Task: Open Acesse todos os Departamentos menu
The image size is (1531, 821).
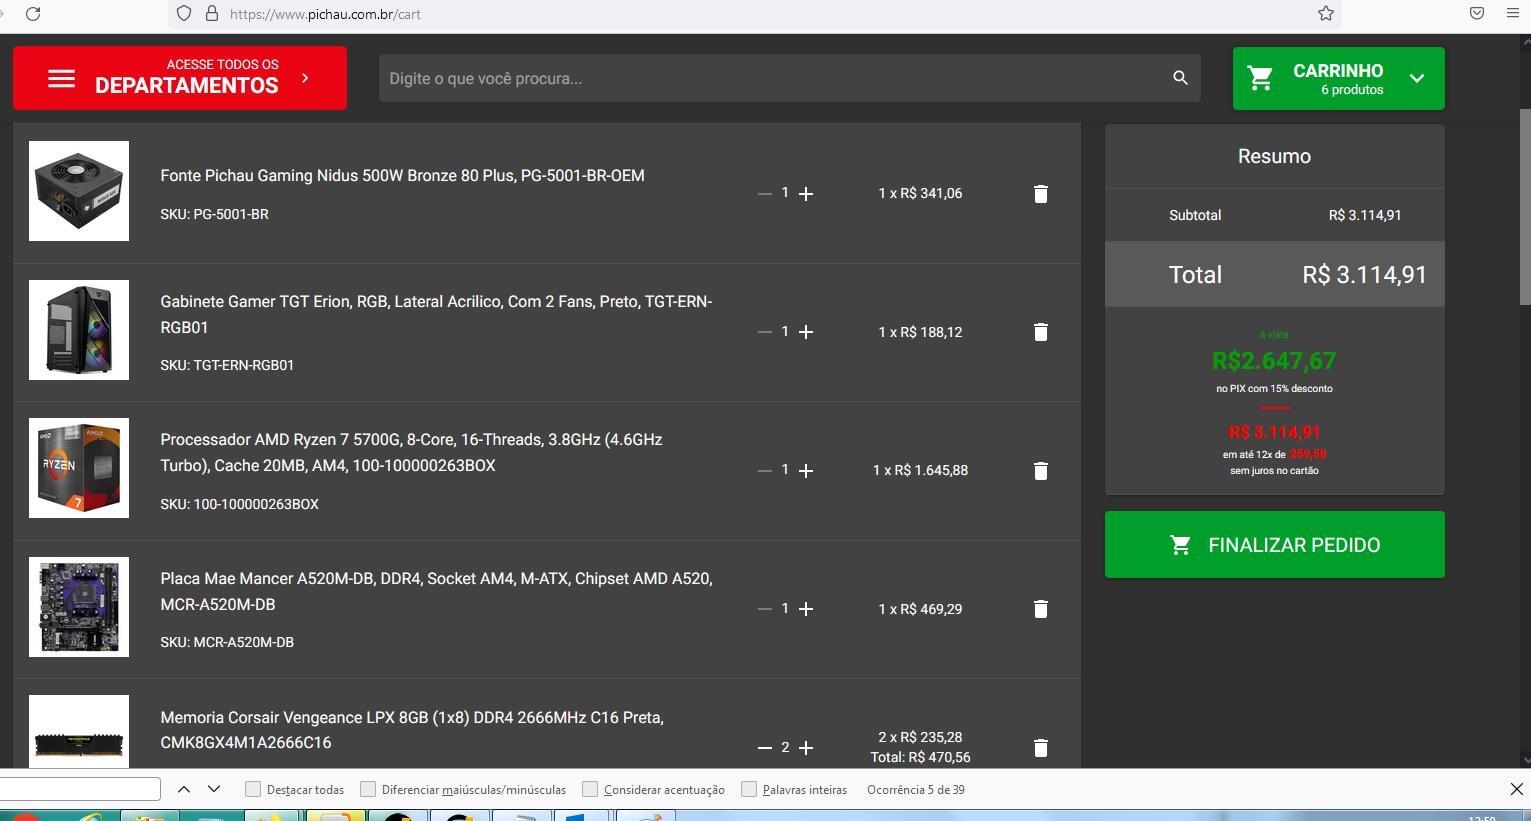Action: 180,78
